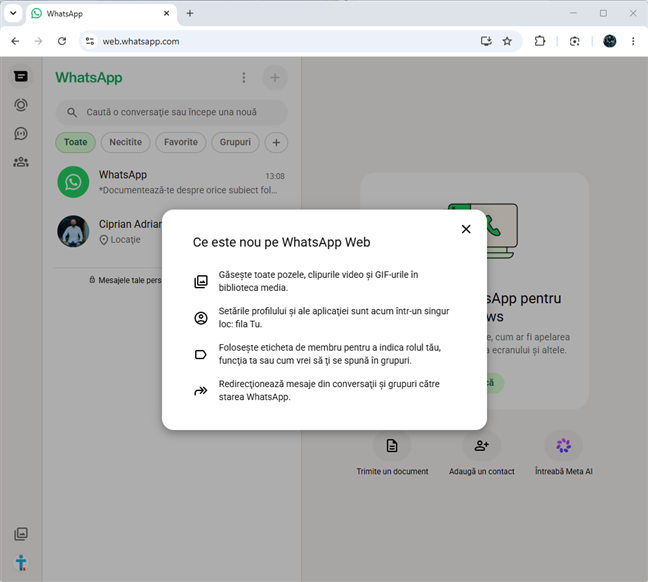Open the Chrome profile avatar
Viewport: 648px width, 582px height.
tap(610, 41)
